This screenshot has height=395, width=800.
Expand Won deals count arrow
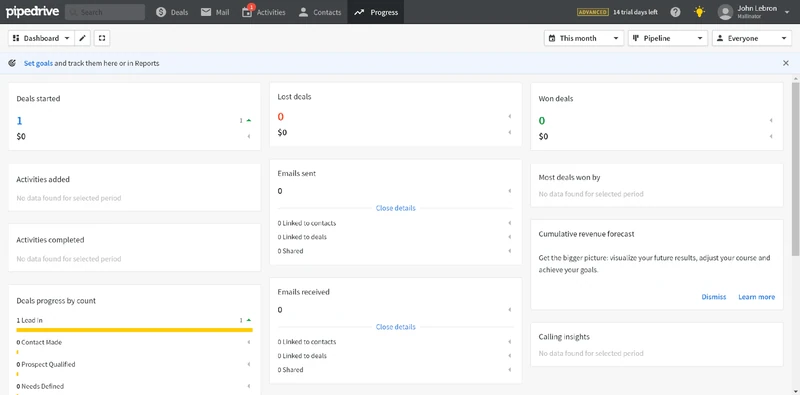tap(771, 120)
